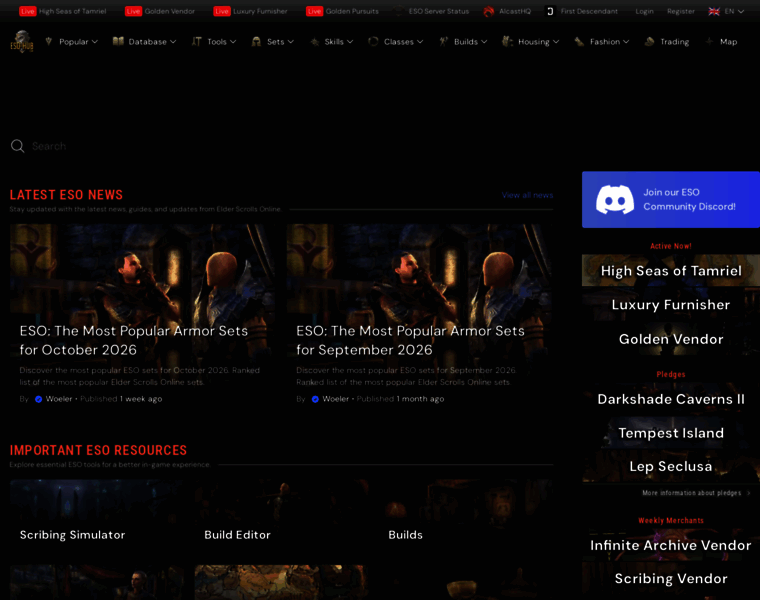Open More information about pledges link
Screen dimensions: 760x600
click(x=696, y=493)
